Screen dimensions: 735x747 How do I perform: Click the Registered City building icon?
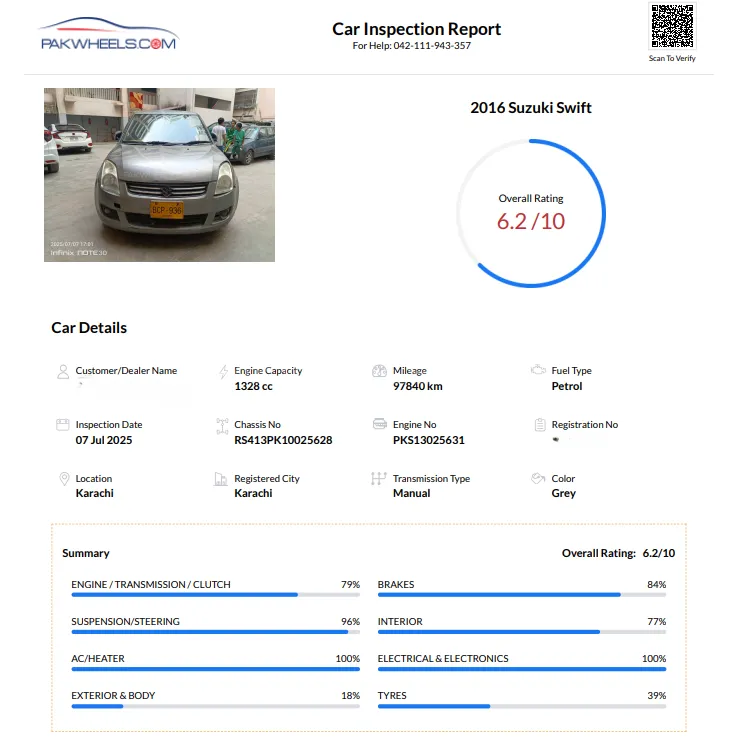221,479
